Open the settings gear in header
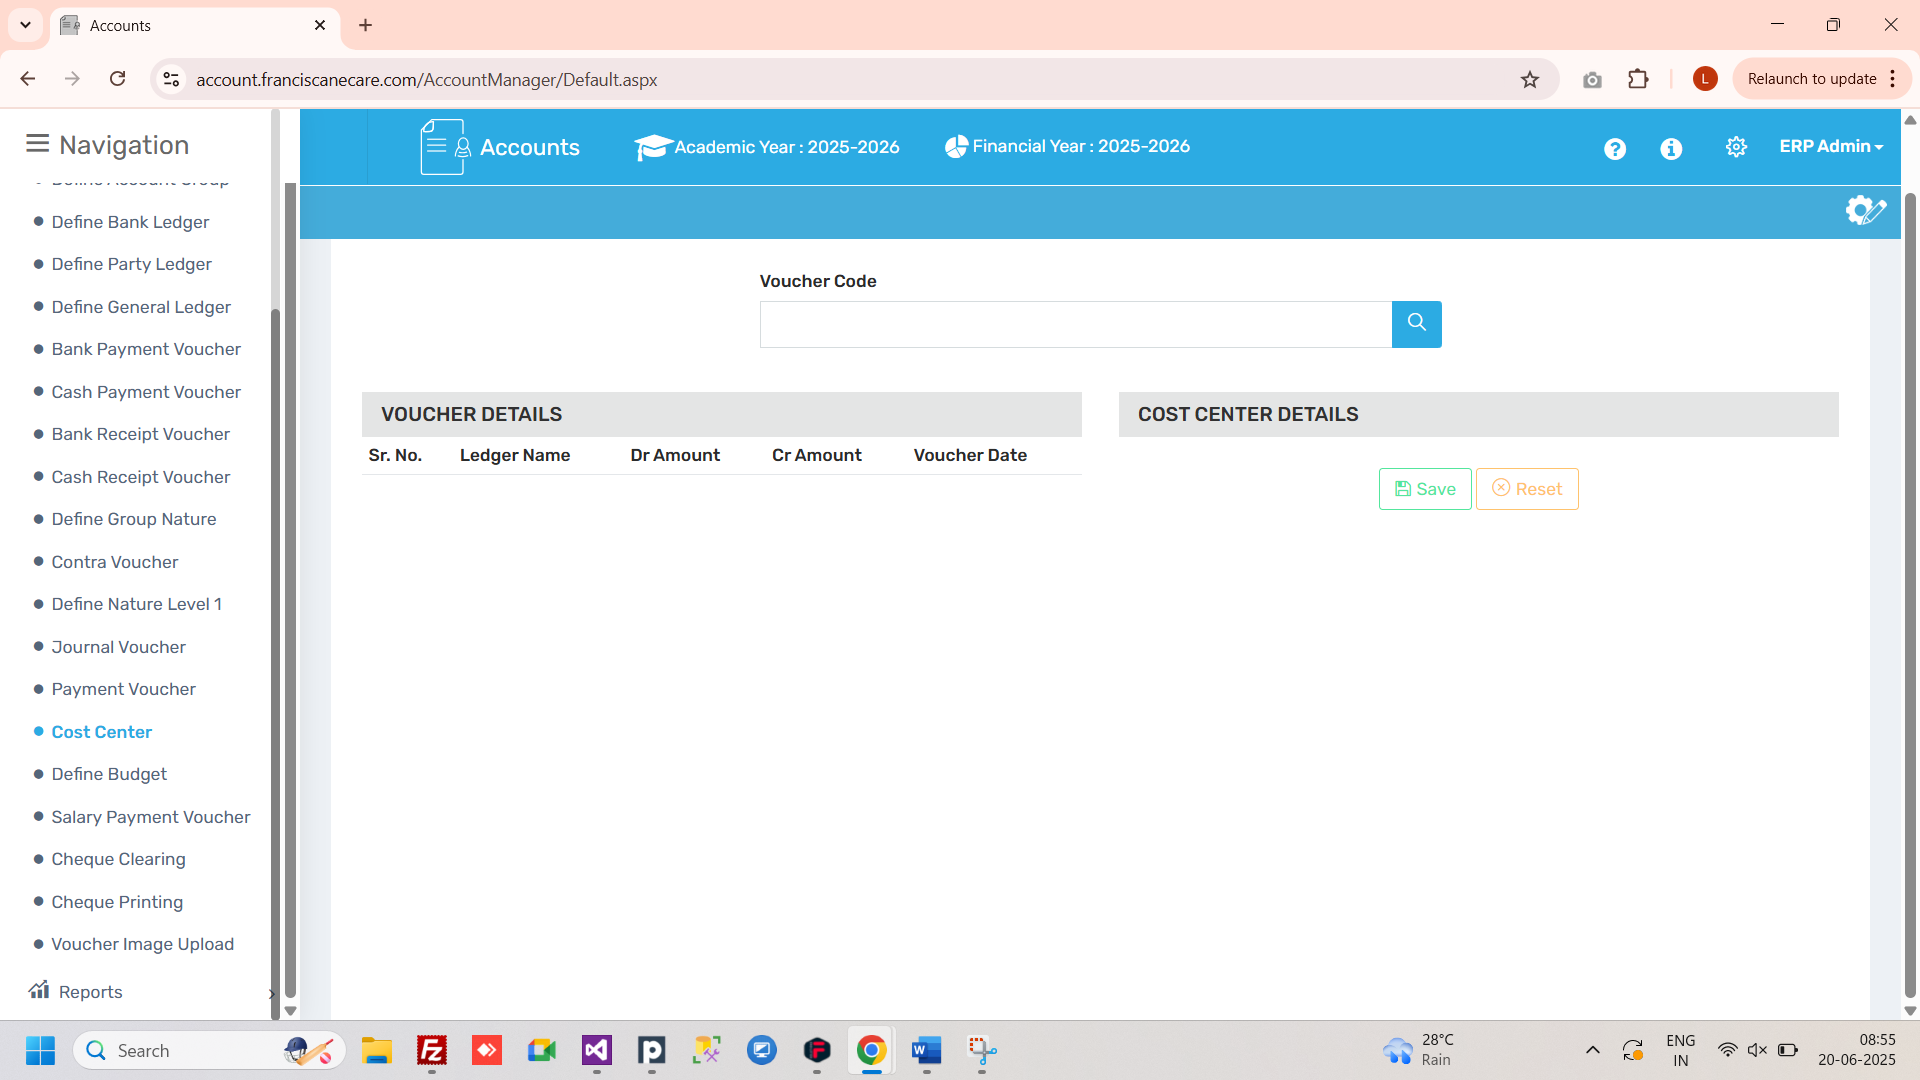The height and width of the screenshot is (1080, 1920). coord(1736,147)
